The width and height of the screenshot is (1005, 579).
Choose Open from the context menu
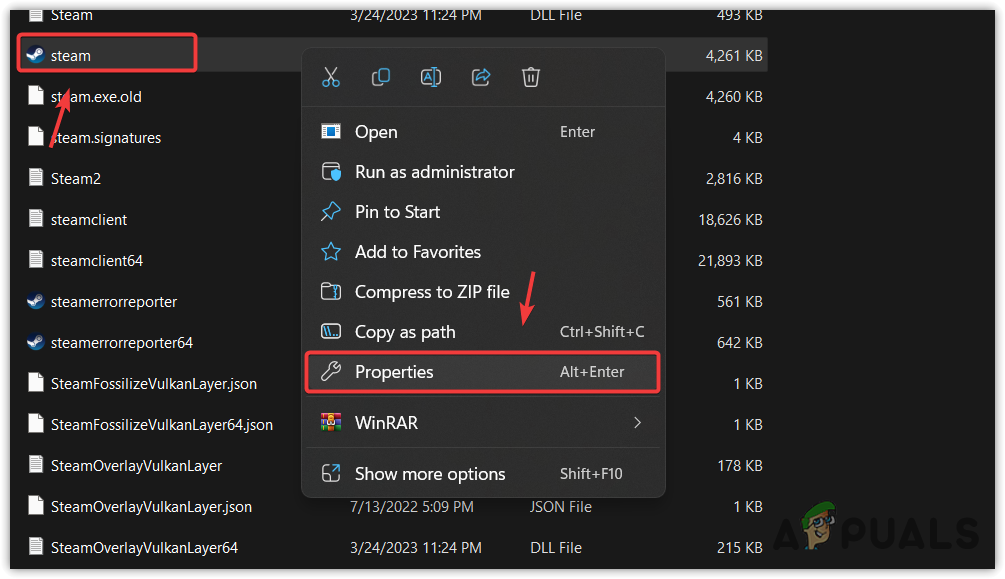point(483,131)
